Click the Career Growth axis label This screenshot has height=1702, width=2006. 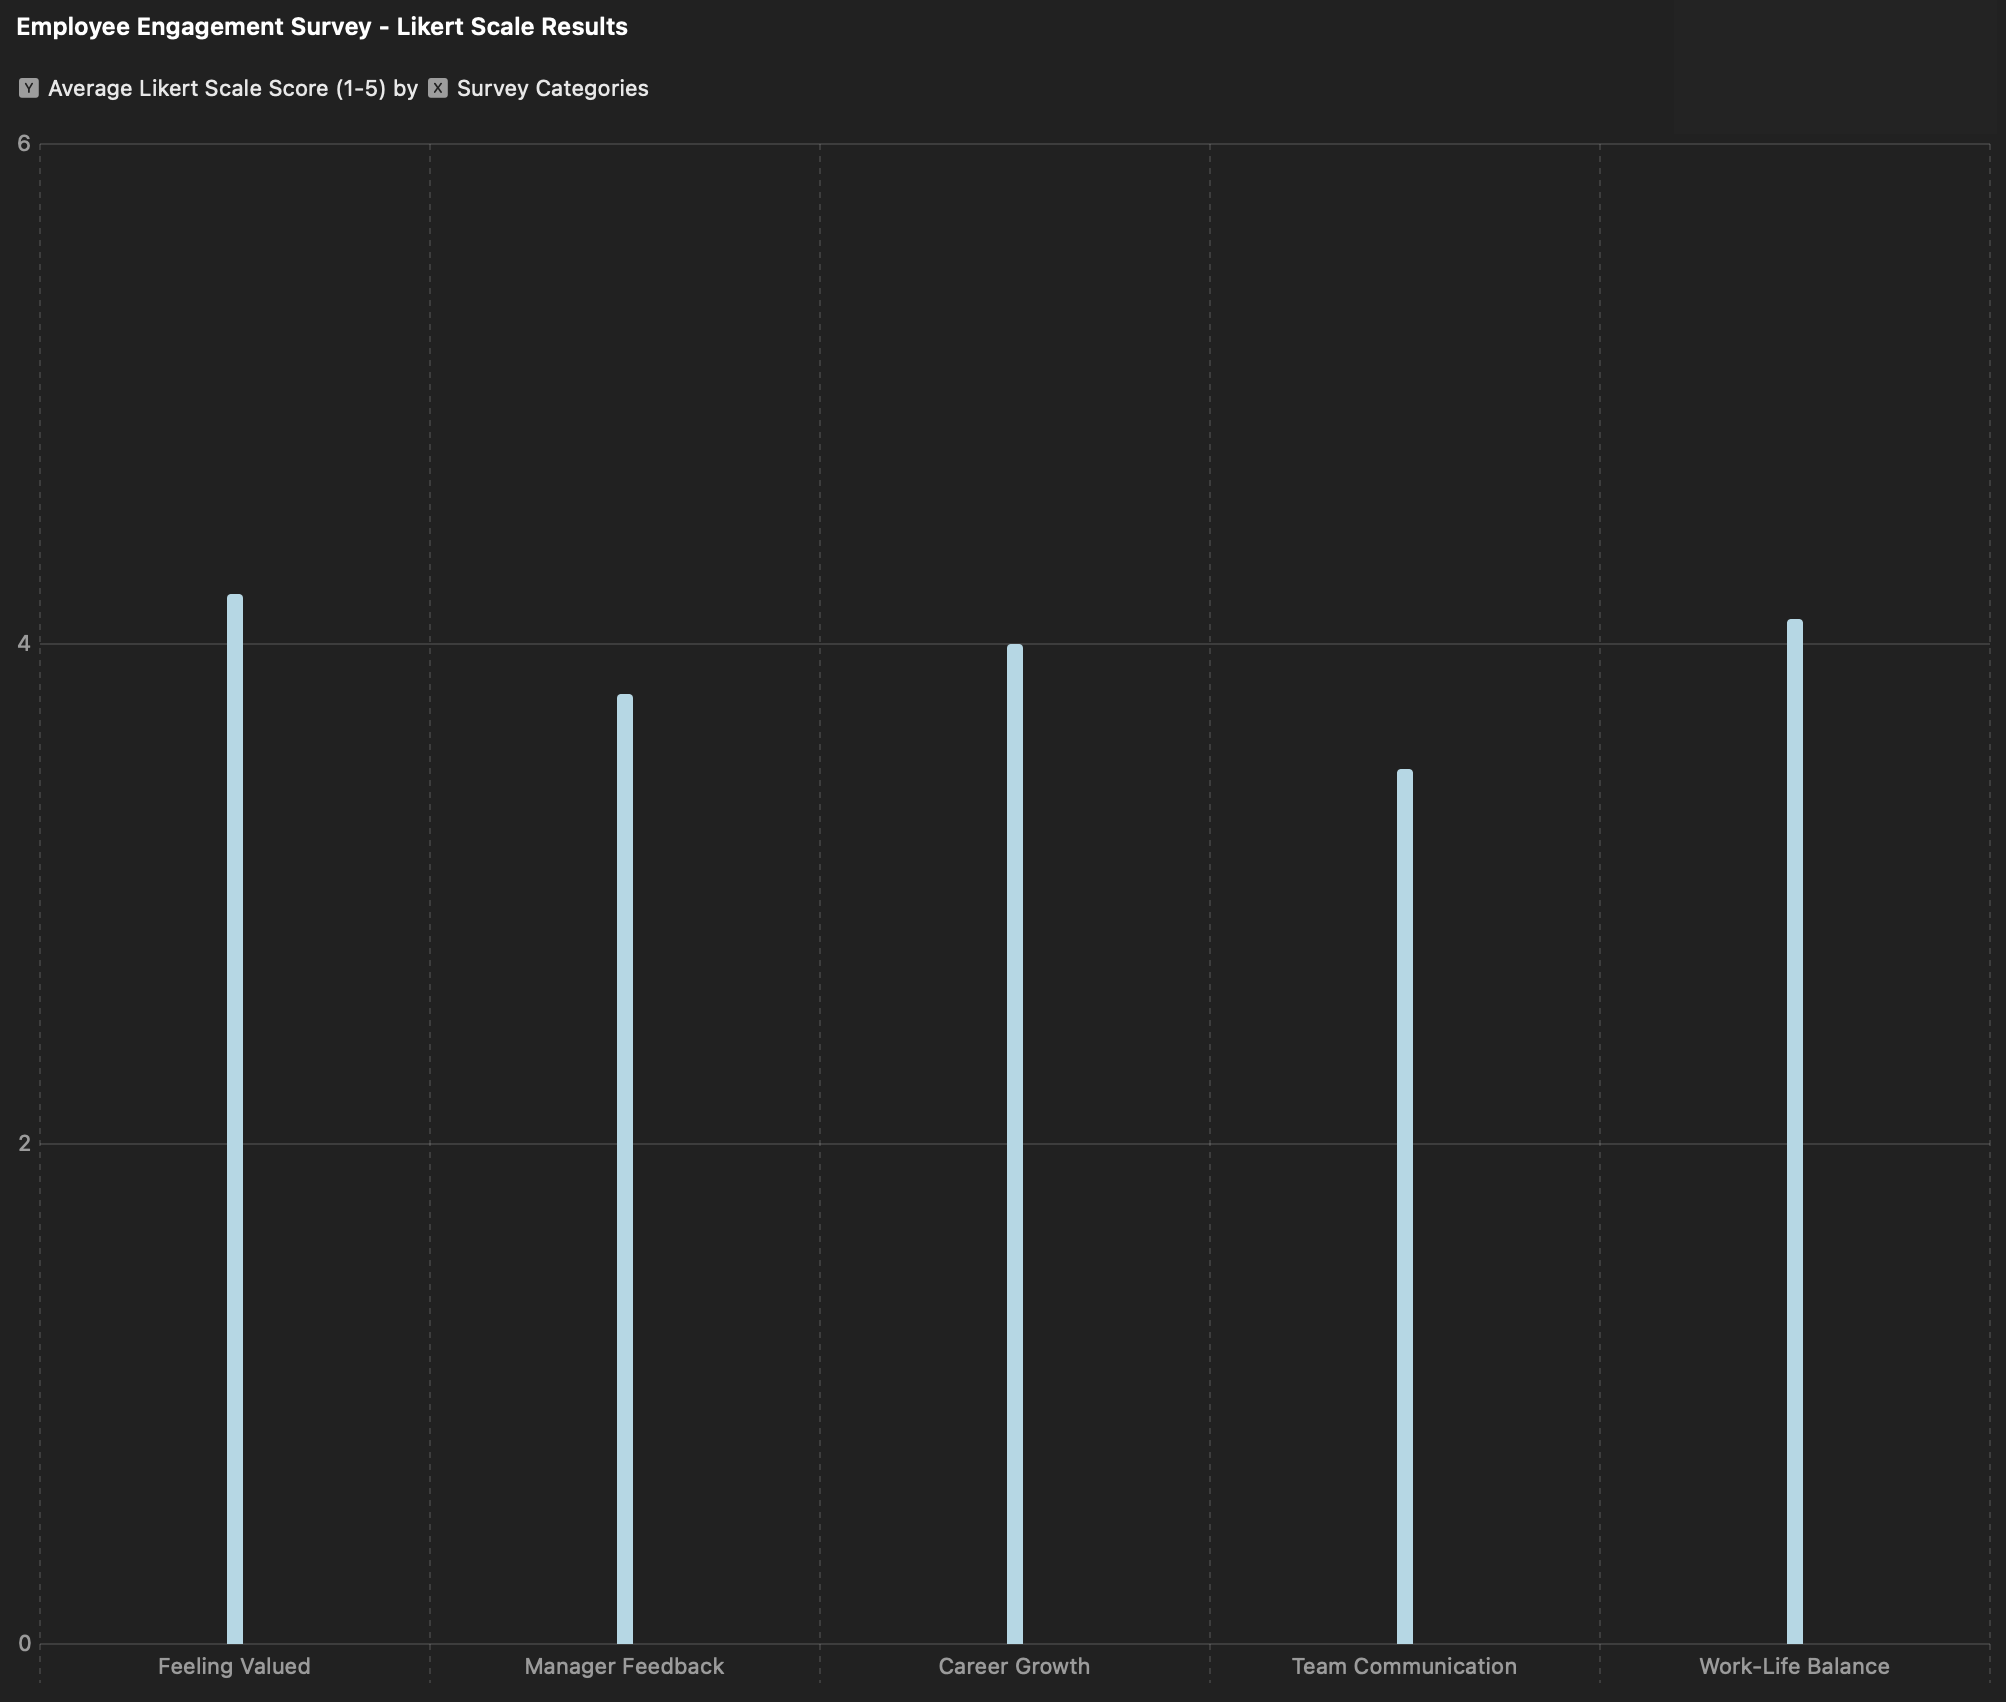(x=1014, y=1666)
